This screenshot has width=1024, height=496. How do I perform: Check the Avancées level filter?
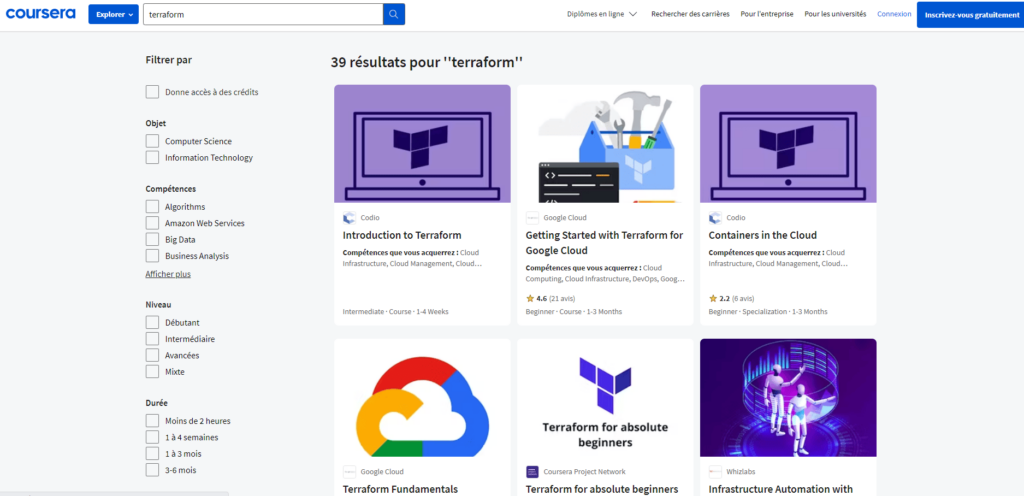click(152, 355)
